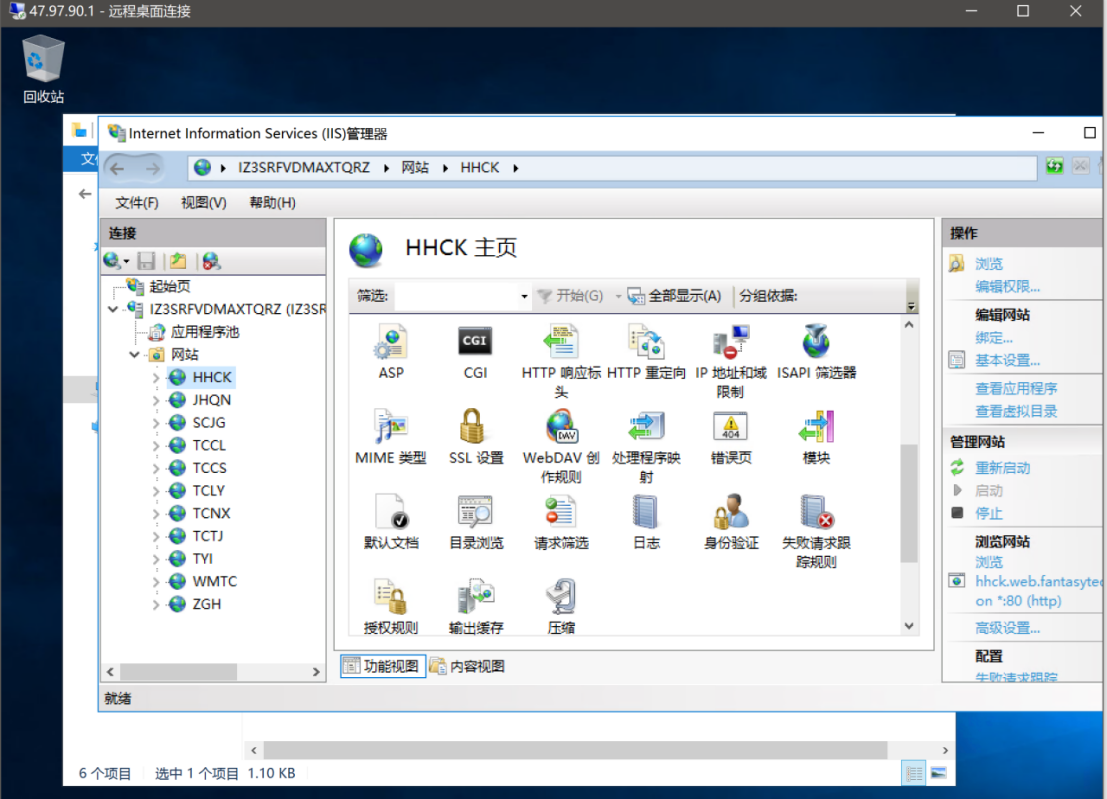Open the 默认文档 icon
The image size is (1107, 799).
(390, 513)
